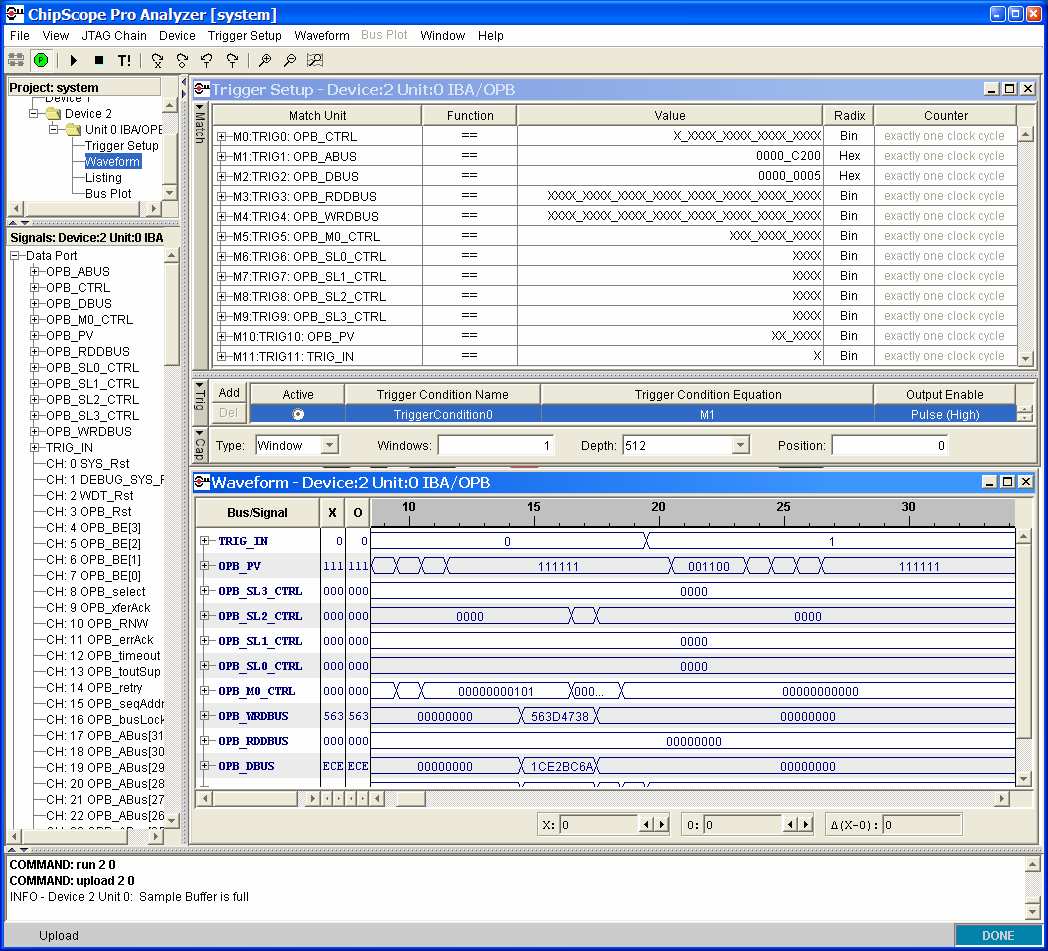This screenshot has height=951, width=1048.
Task: Expand OPB_WRDBUS bus in waveform list
Action: click(205, 716)
